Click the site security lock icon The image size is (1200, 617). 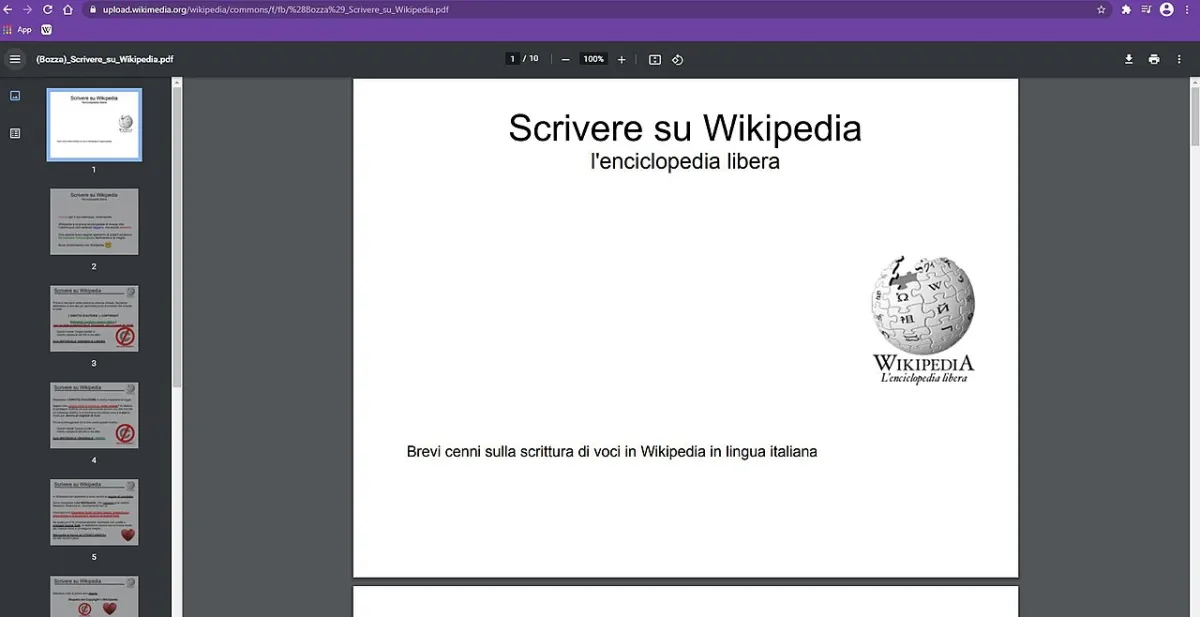pos(92,9)
